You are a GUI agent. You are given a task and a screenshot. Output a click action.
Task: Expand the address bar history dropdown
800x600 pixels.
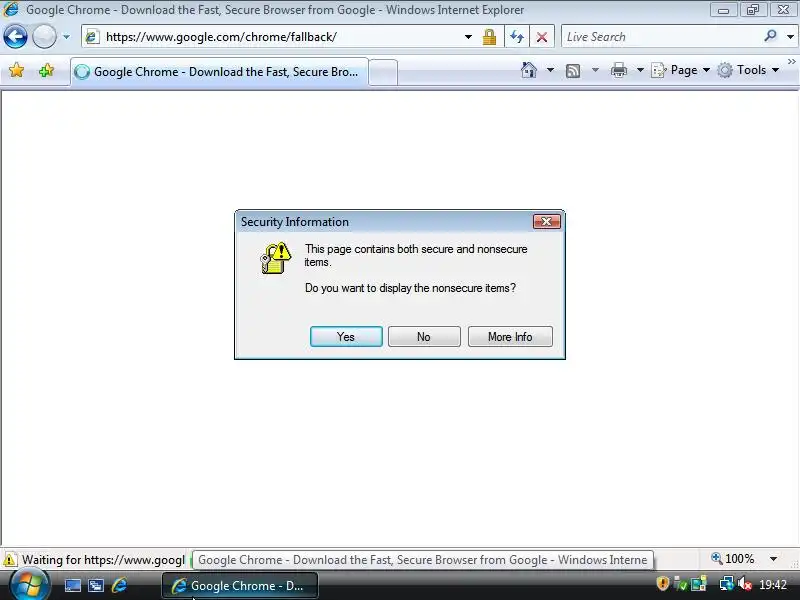(468, 37)
